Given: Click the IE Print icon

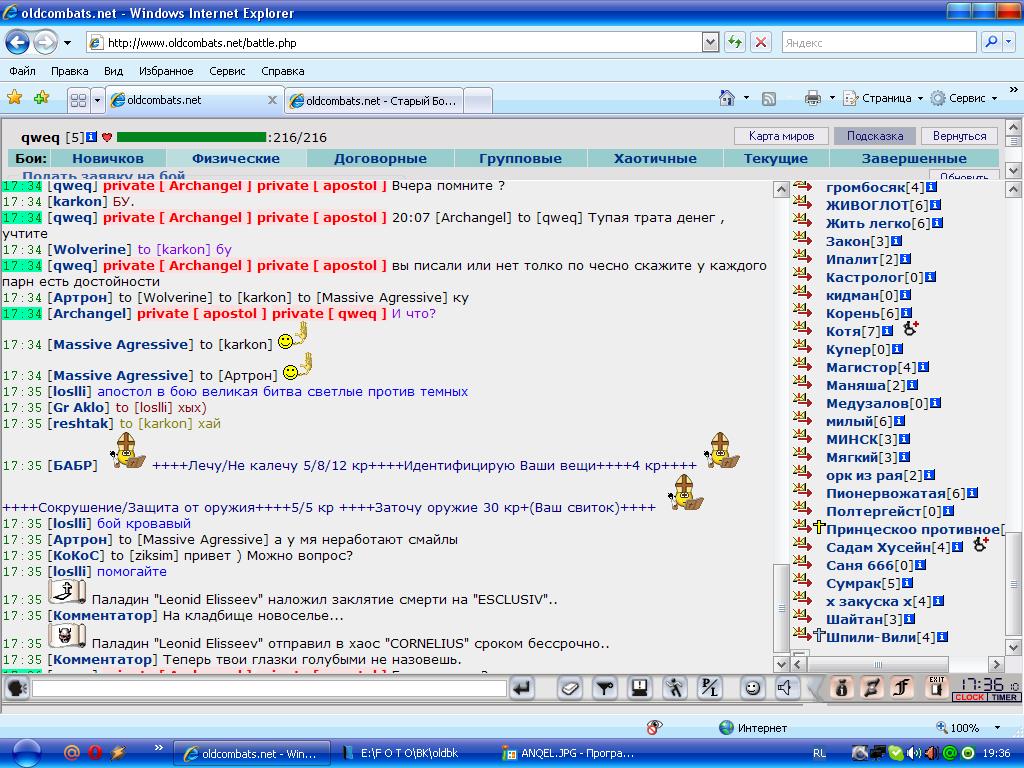Looking at the screenshot, I should [x=813, y=98].
